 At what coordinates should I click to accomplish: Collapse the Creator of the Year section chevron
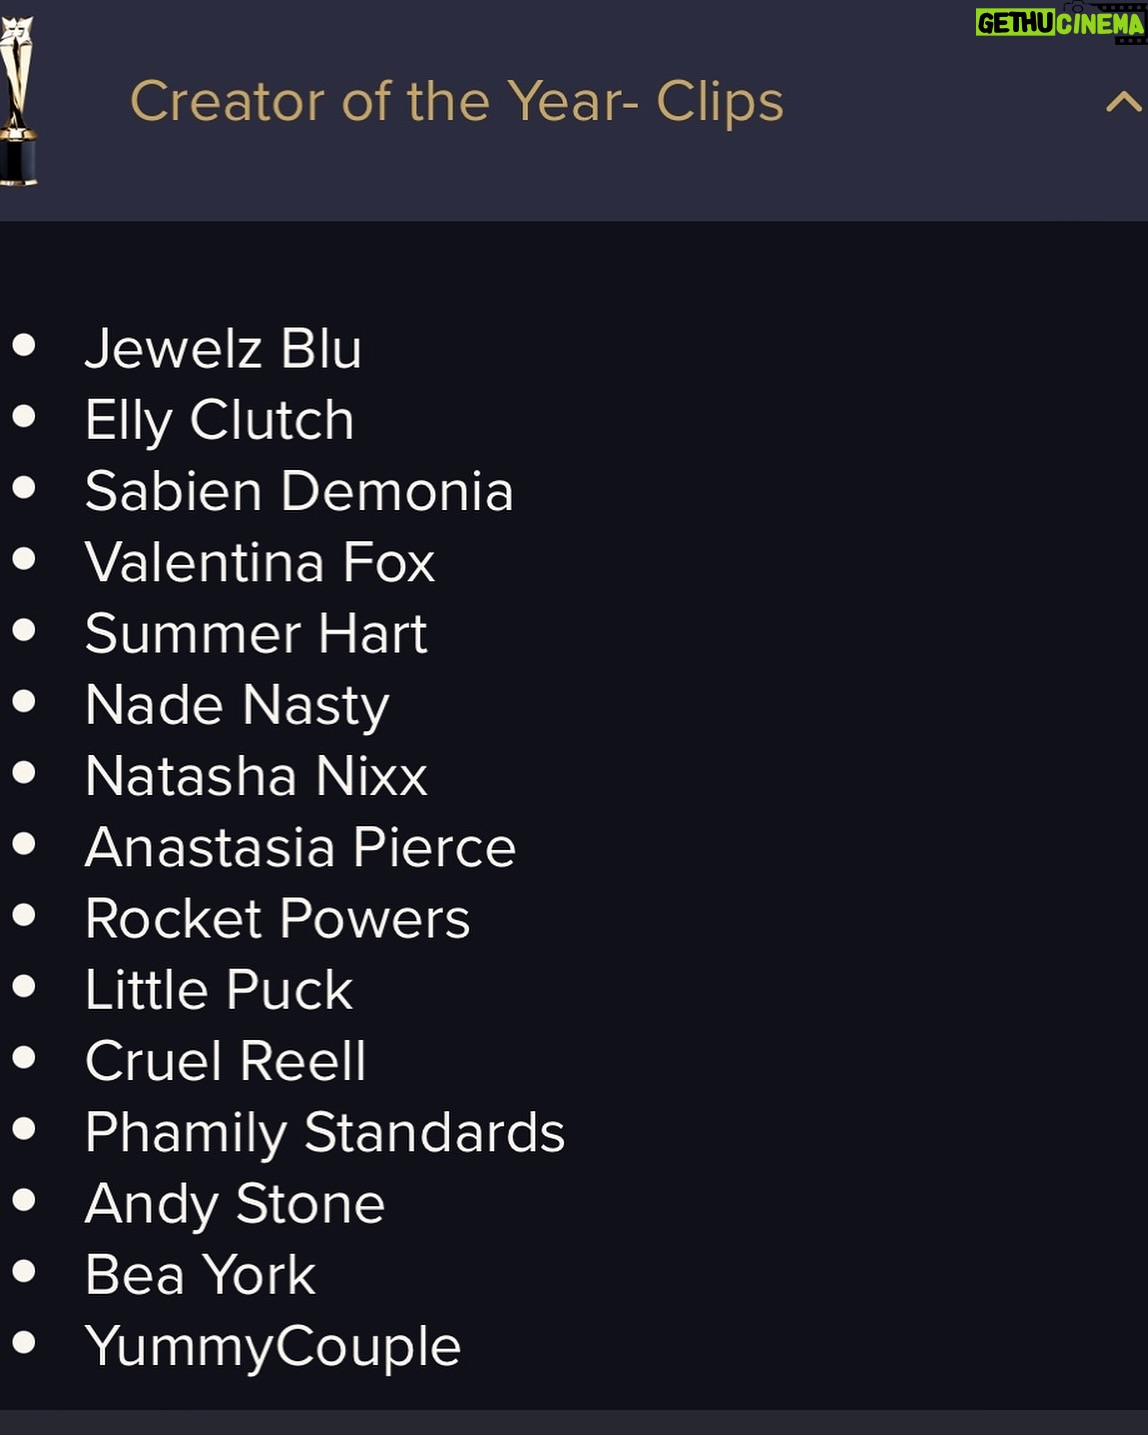[x=1124, y=101]
